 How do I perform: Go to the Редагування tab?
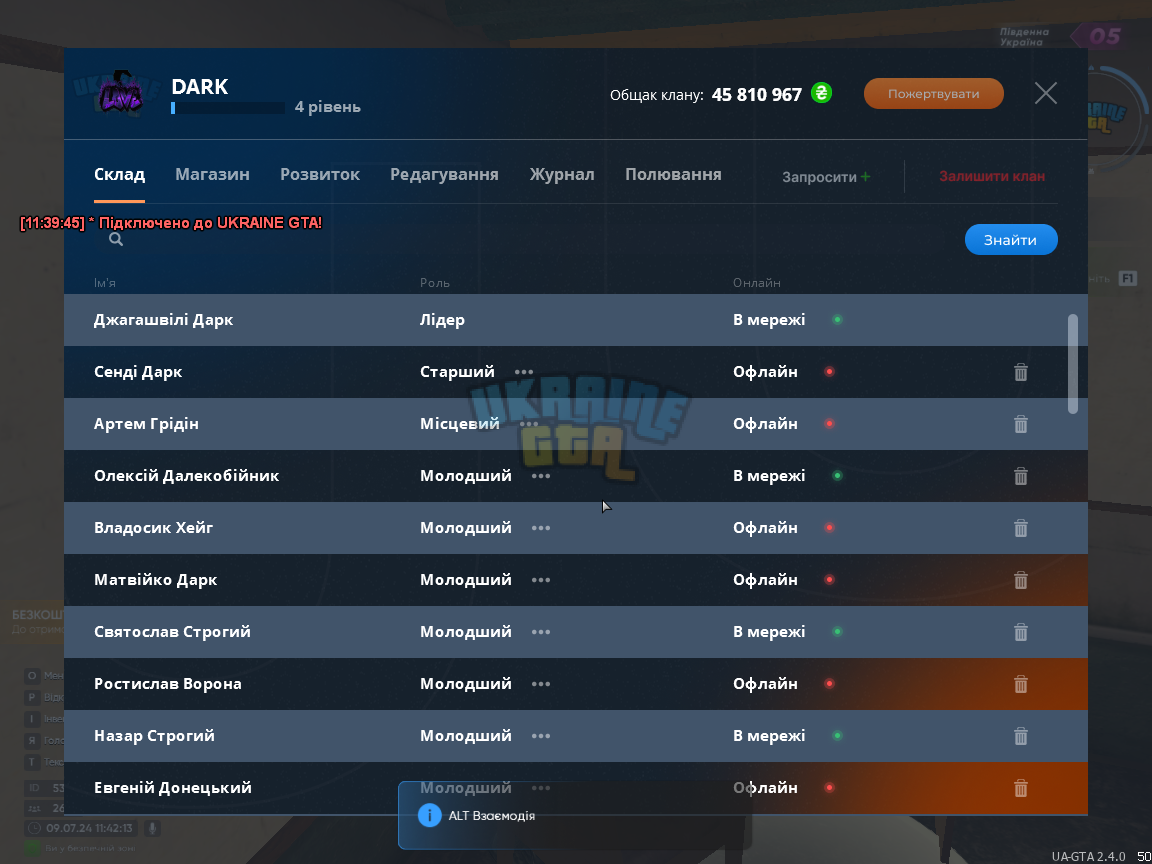click(x=444, y=175)
